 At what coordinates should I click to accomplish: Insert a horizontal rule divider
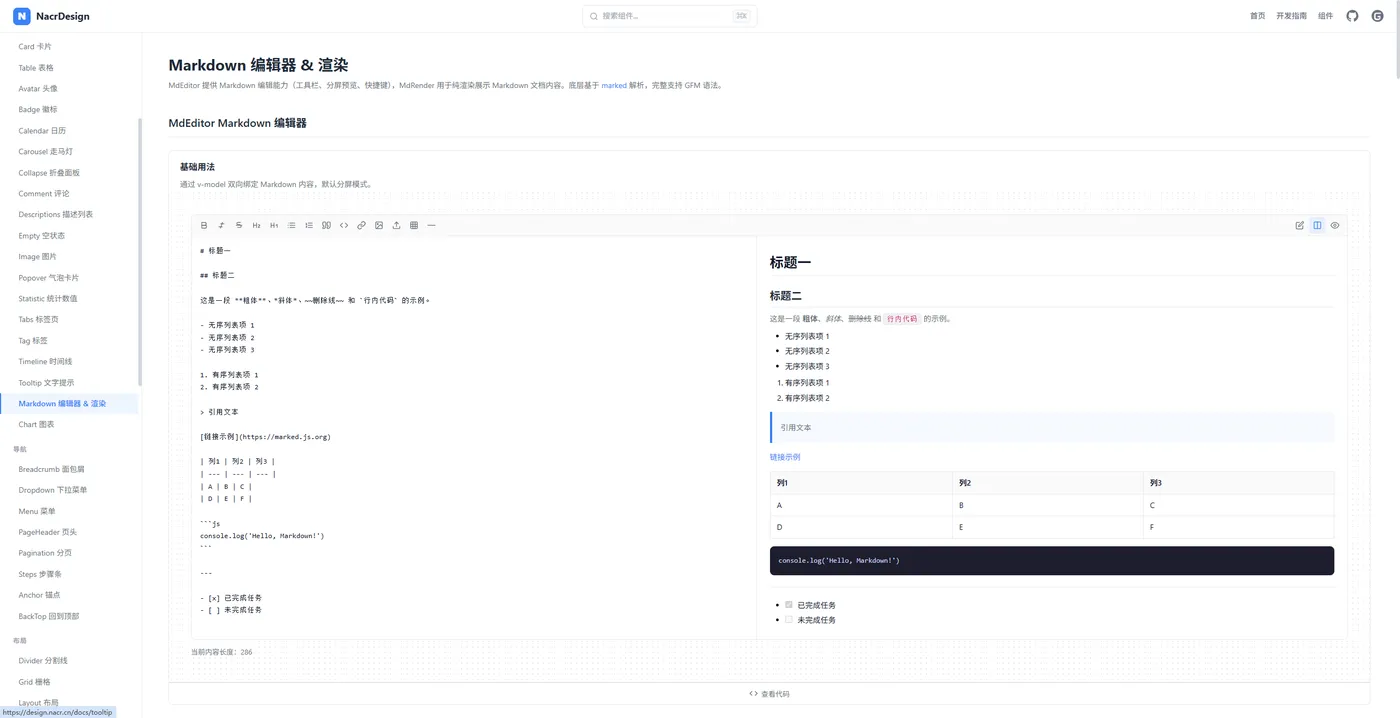tap(432, 225)
